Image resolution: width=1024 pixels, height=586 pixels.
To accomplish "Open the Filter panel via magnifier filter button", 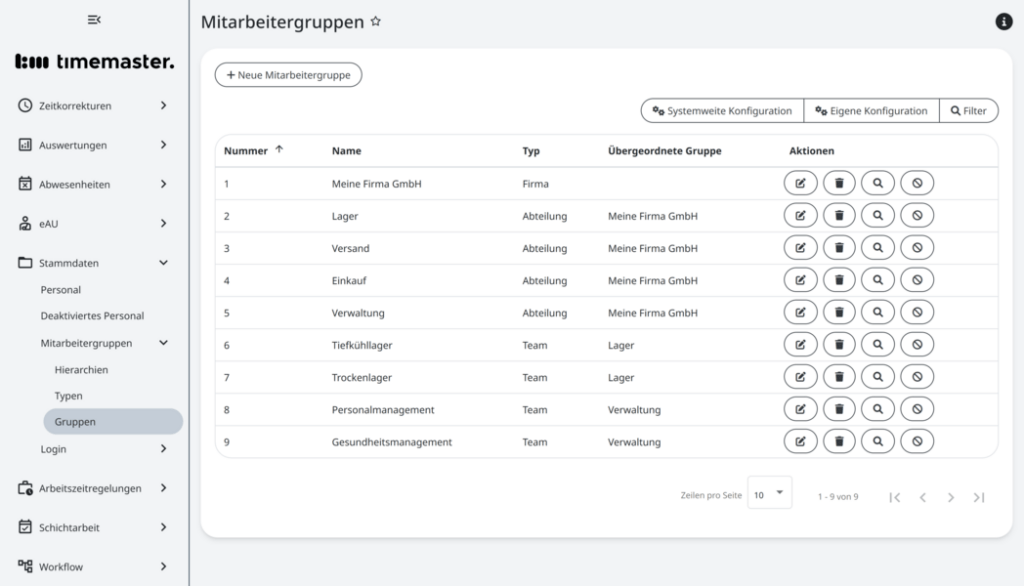I will coord(968,110).
